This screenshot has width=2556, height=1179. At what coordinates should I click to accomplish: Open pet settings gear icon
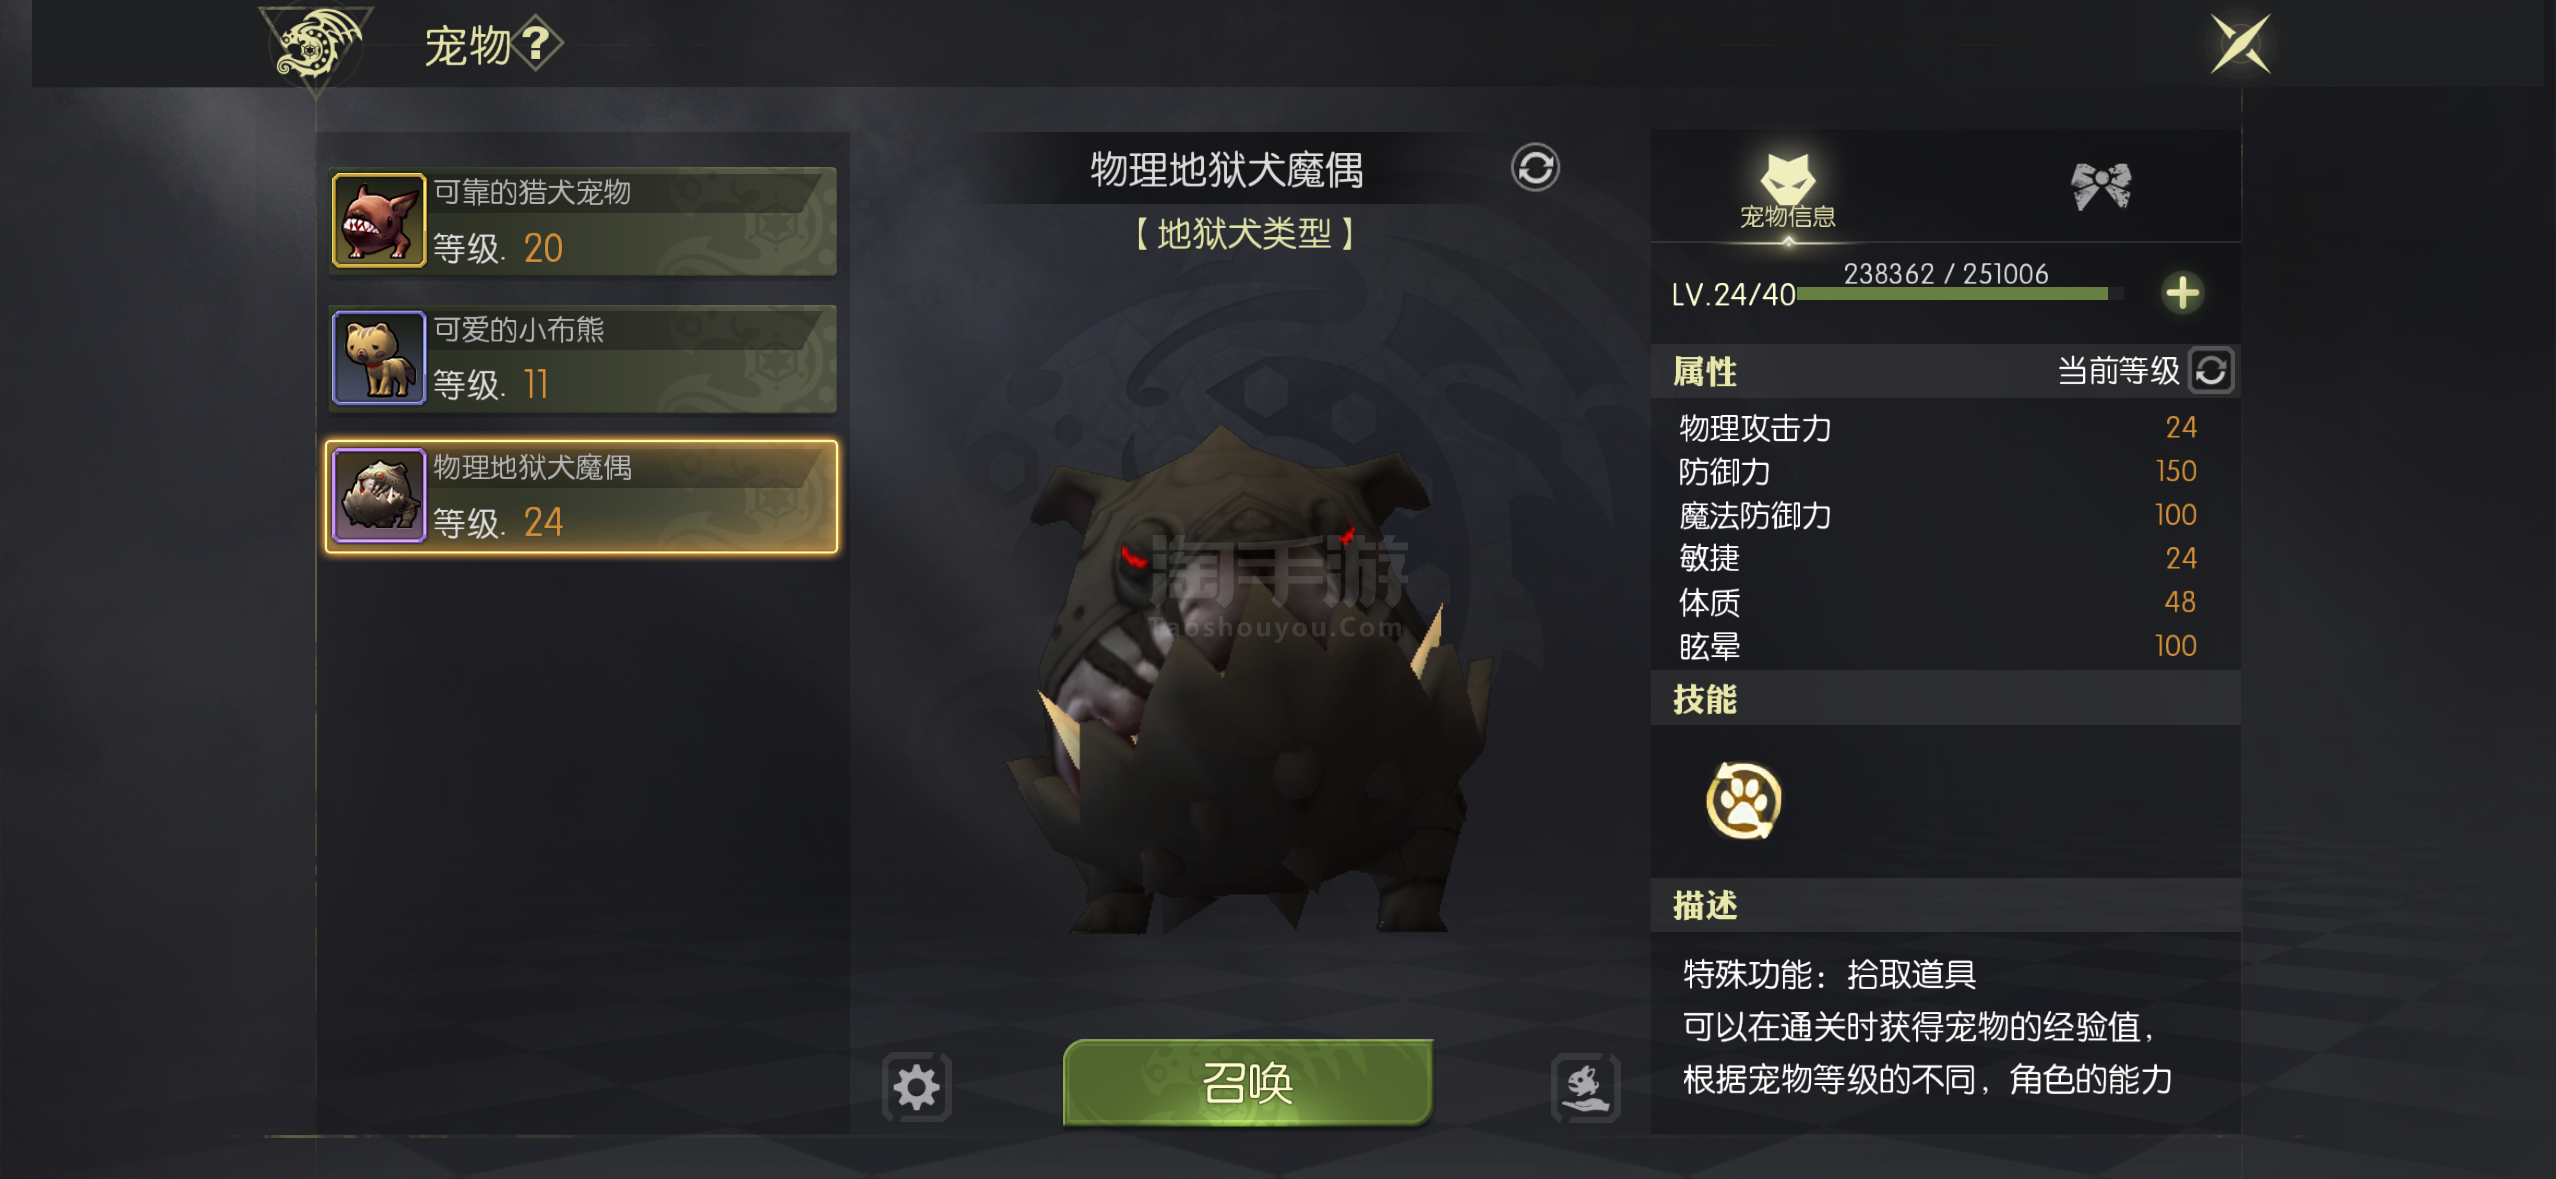tap(916, 1087)
